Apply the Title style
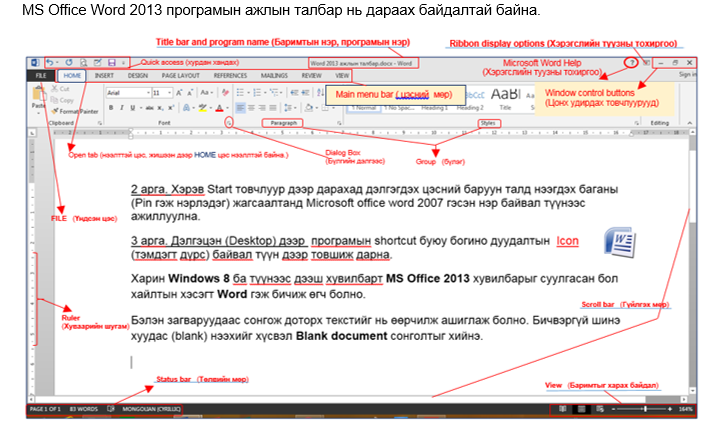705x442 pixels. 505,99
